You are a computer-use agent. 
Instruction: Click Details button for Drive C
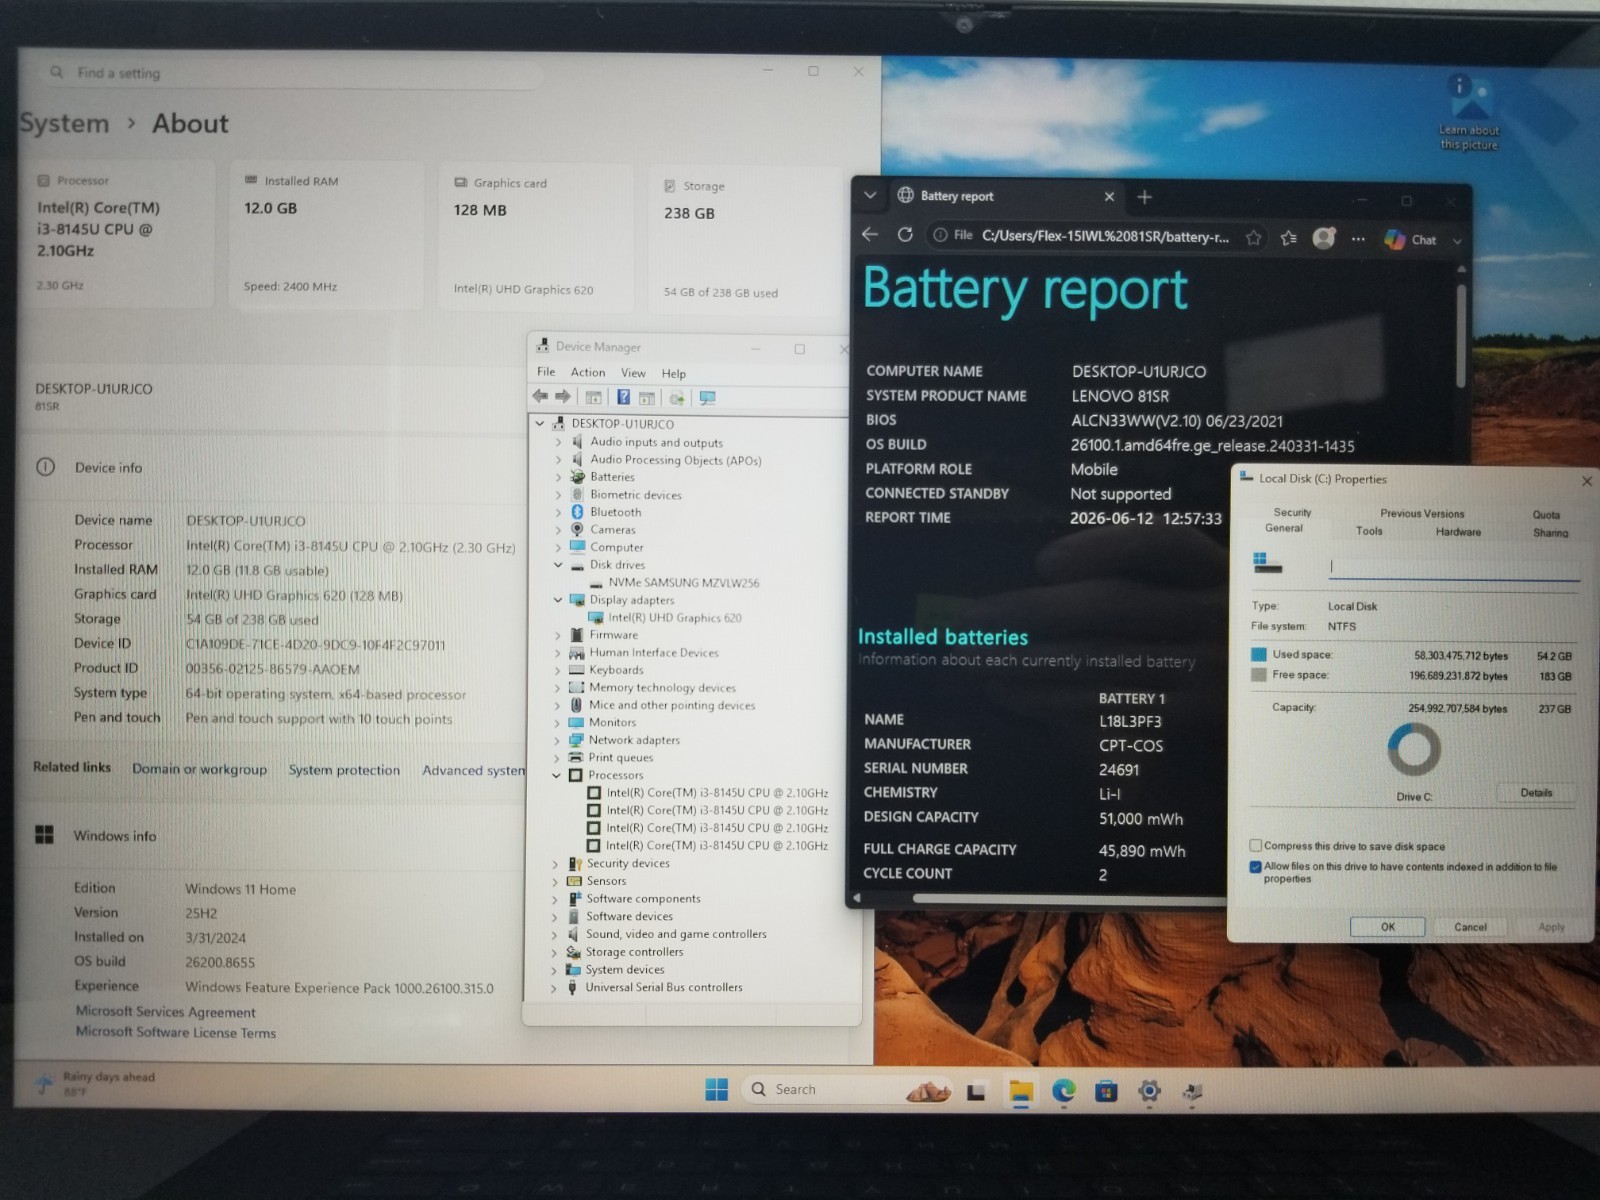click(x=1536, y=793)
